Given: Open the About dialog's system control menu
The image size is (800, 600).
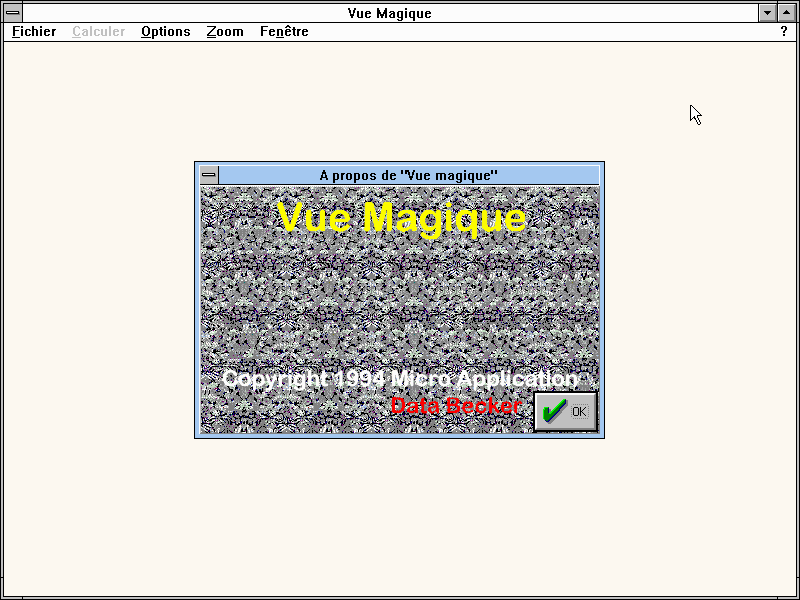Looking at the screenshot, I should pyautogui.click(x=209, y=175).
